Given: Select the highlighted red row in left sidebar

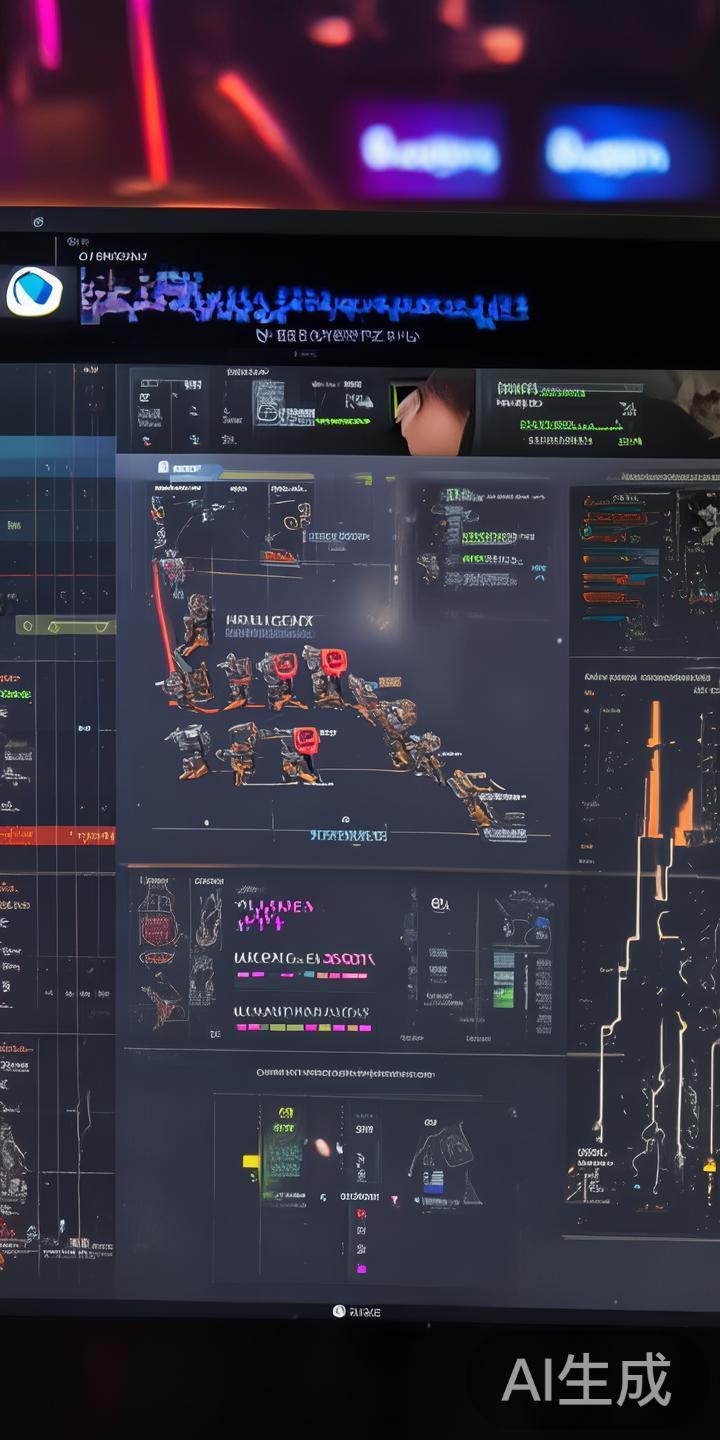Looking at the screenshot, I should coord(57,835).
